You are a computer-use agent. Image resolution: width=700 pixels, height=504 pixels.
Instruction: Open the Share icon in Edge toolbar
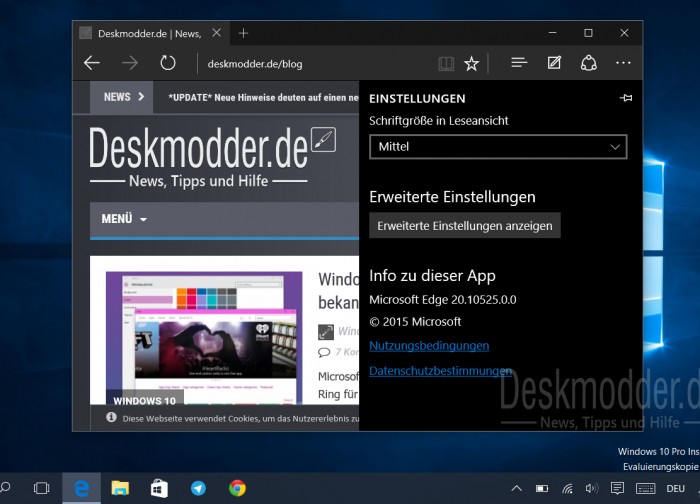click(x=588, y=63)
